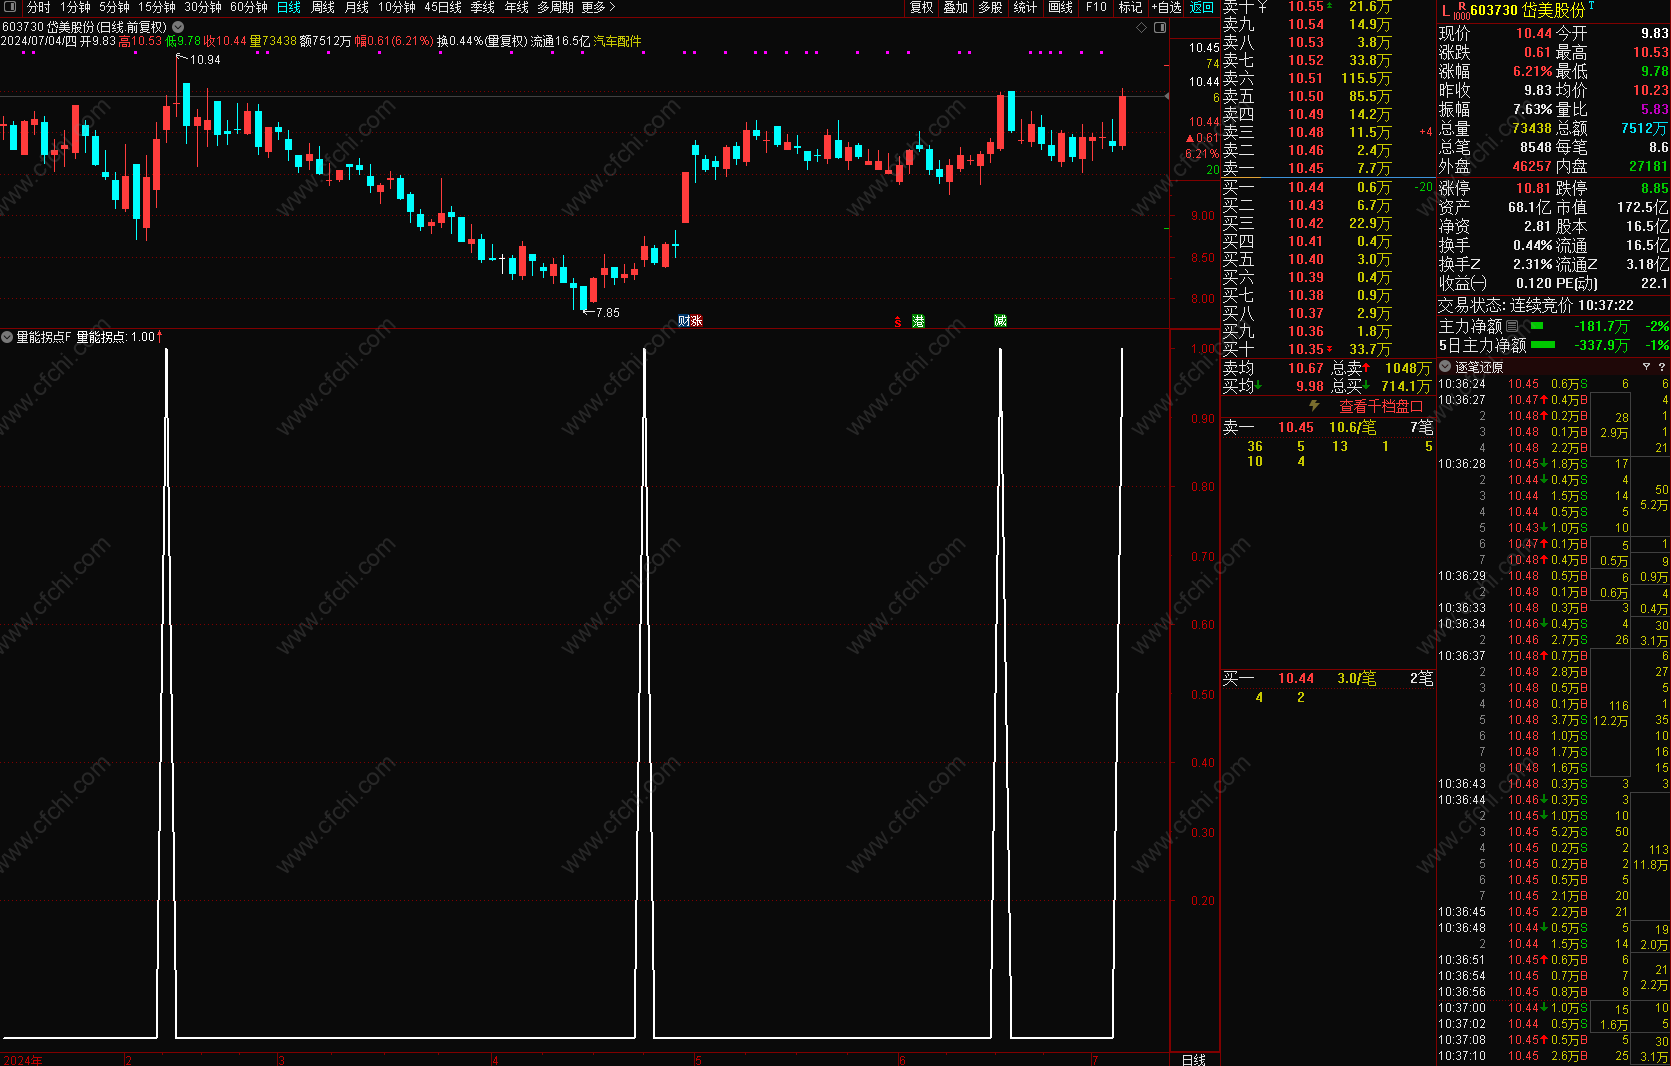Click the filter icon in 逐笔还原 header
This screenshot has width=1671, height=1066.
pos(1646,367)
